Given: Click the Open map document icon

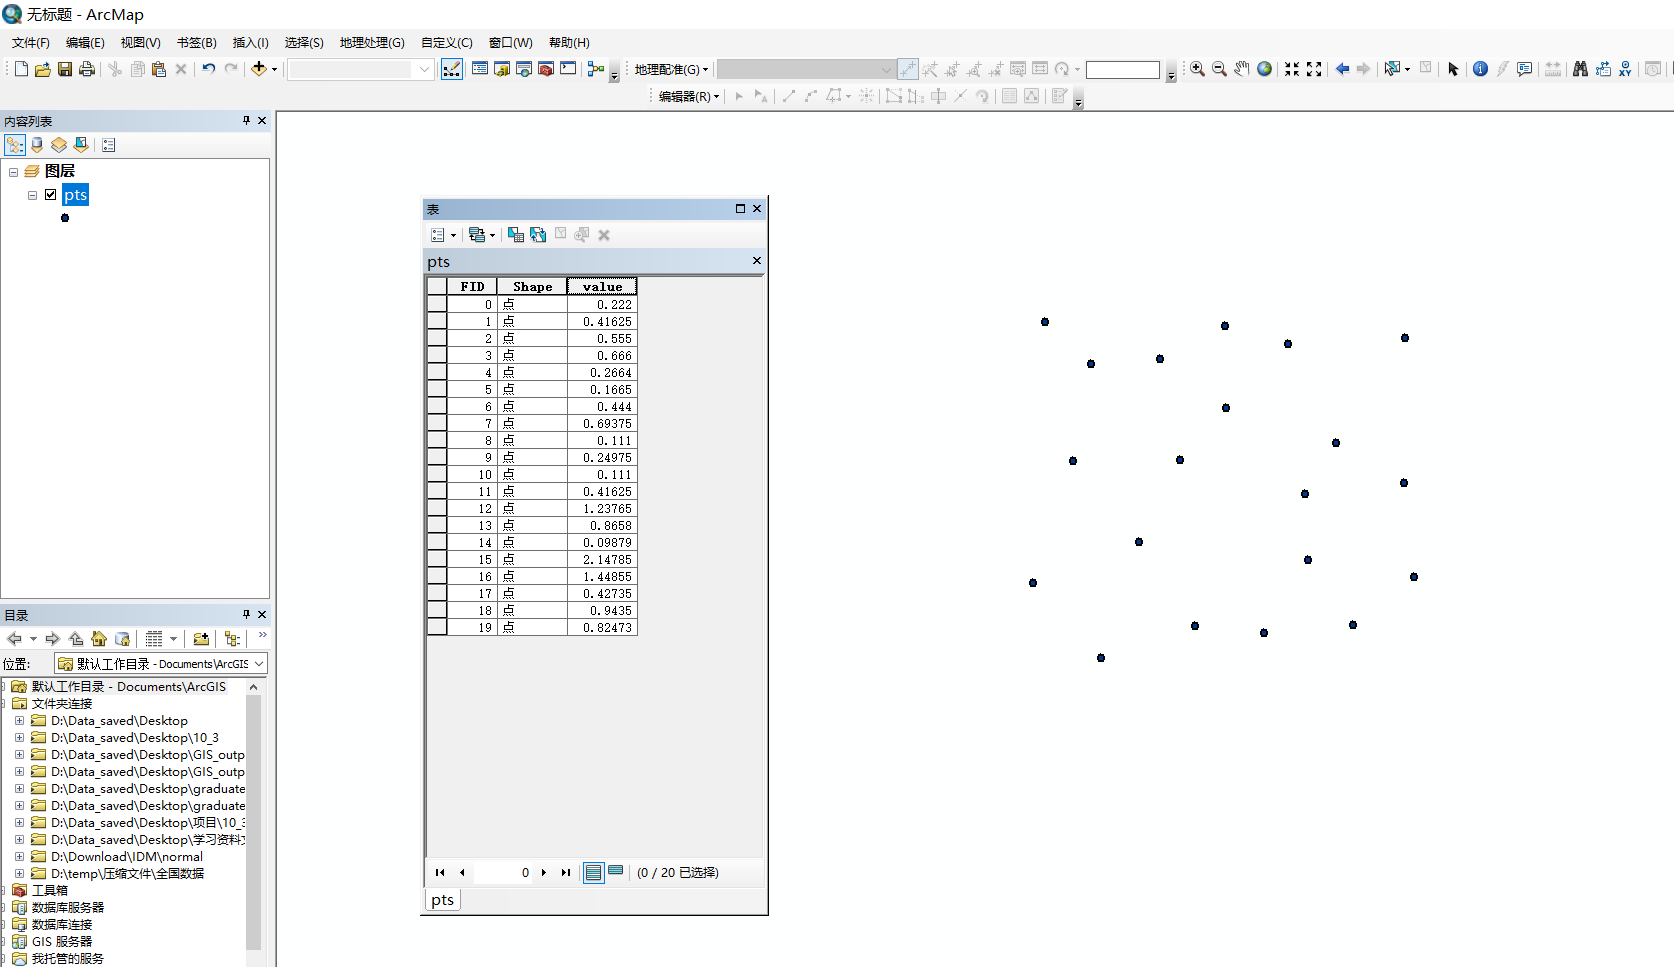Looking at the screenshot, I should tap(43, 69).
